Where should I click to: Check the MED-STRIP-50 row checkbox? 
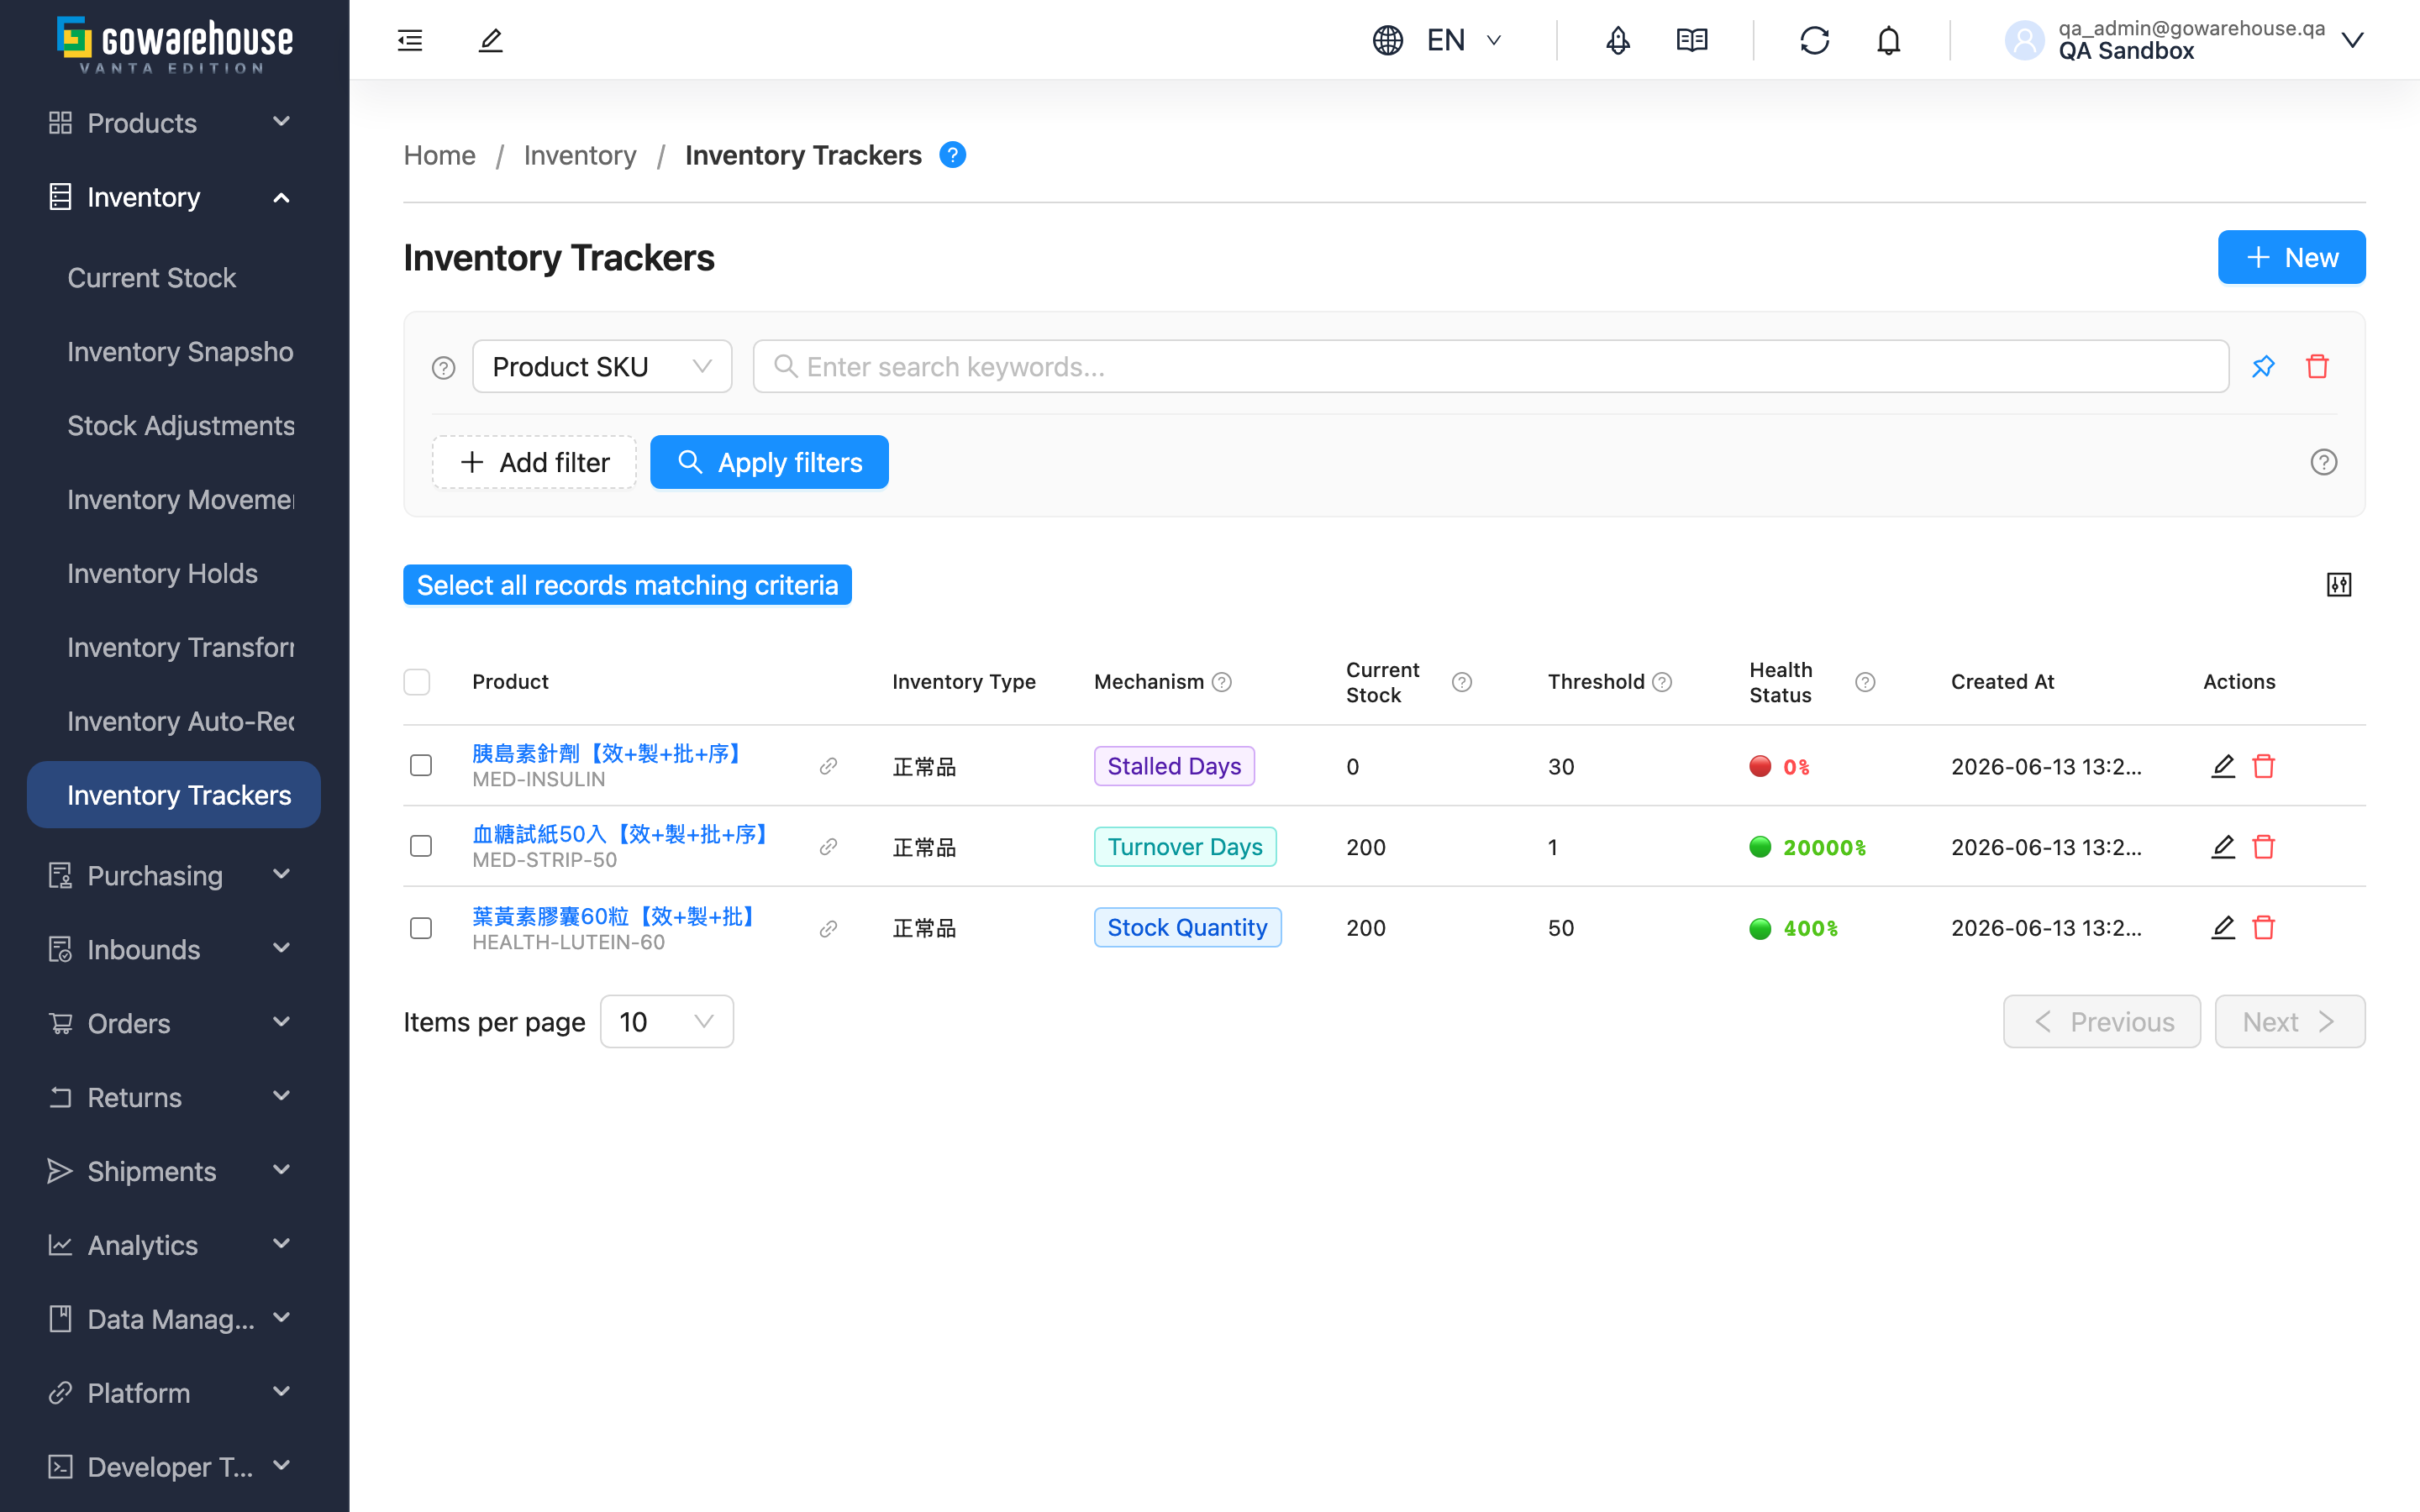[x=421, y=847]
